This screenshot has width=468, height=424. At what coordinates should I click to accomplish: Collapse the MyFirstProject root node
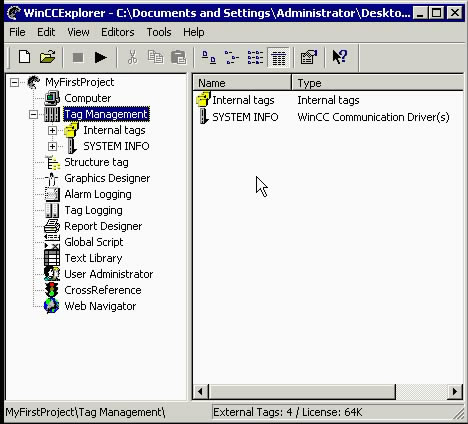(x=14, y=82)
